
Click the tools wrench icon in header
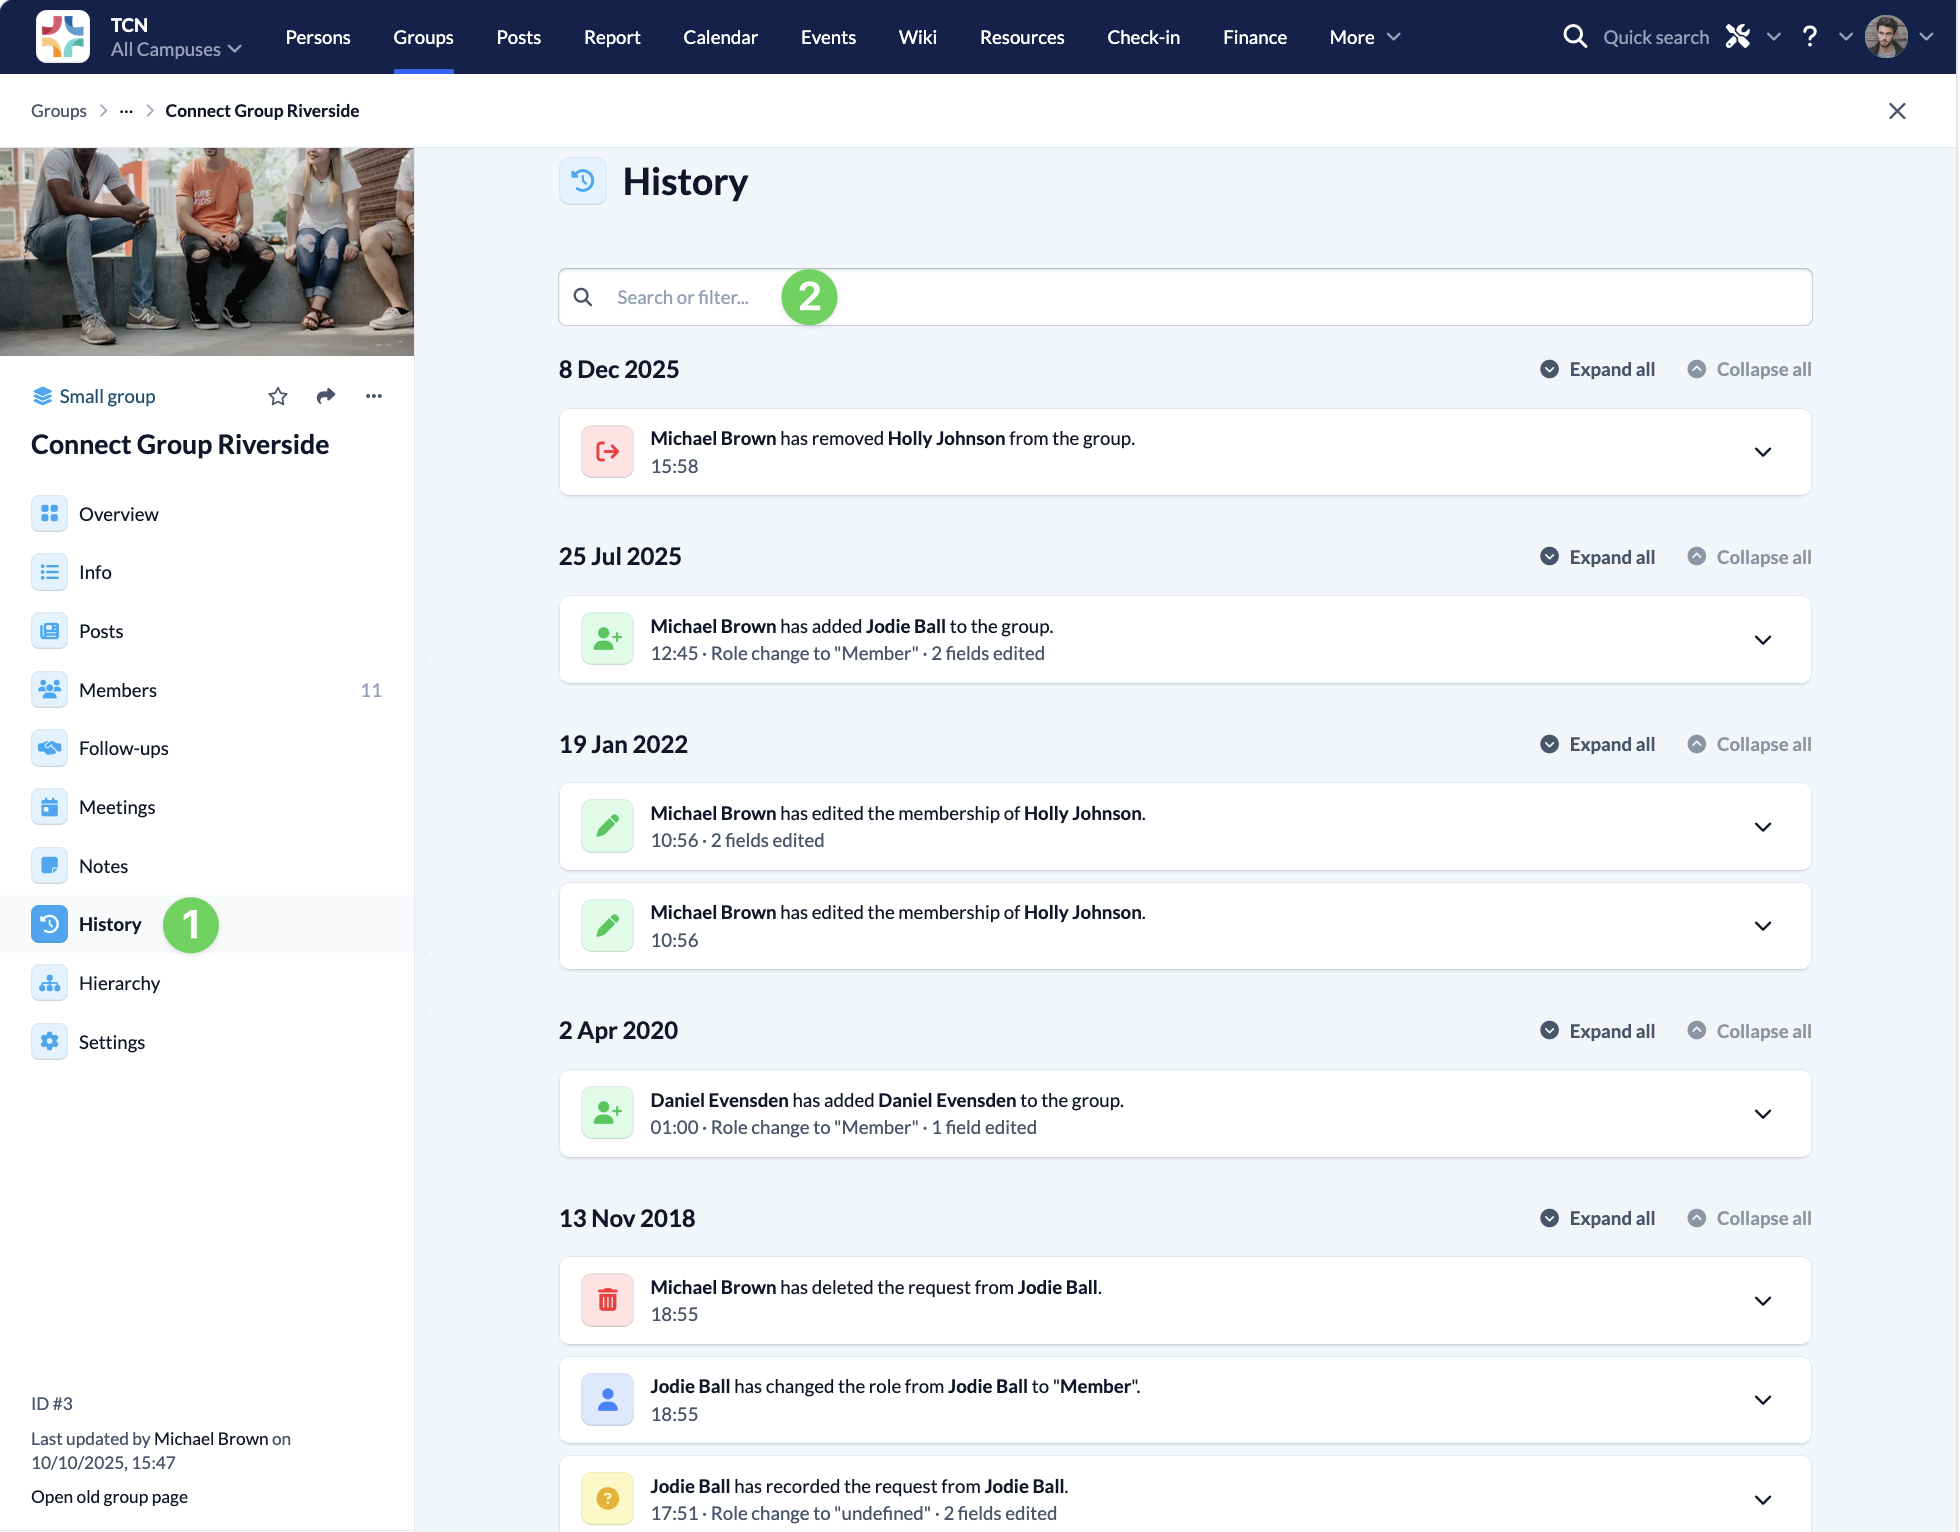pyautogui.click(x=1738, y=37)
